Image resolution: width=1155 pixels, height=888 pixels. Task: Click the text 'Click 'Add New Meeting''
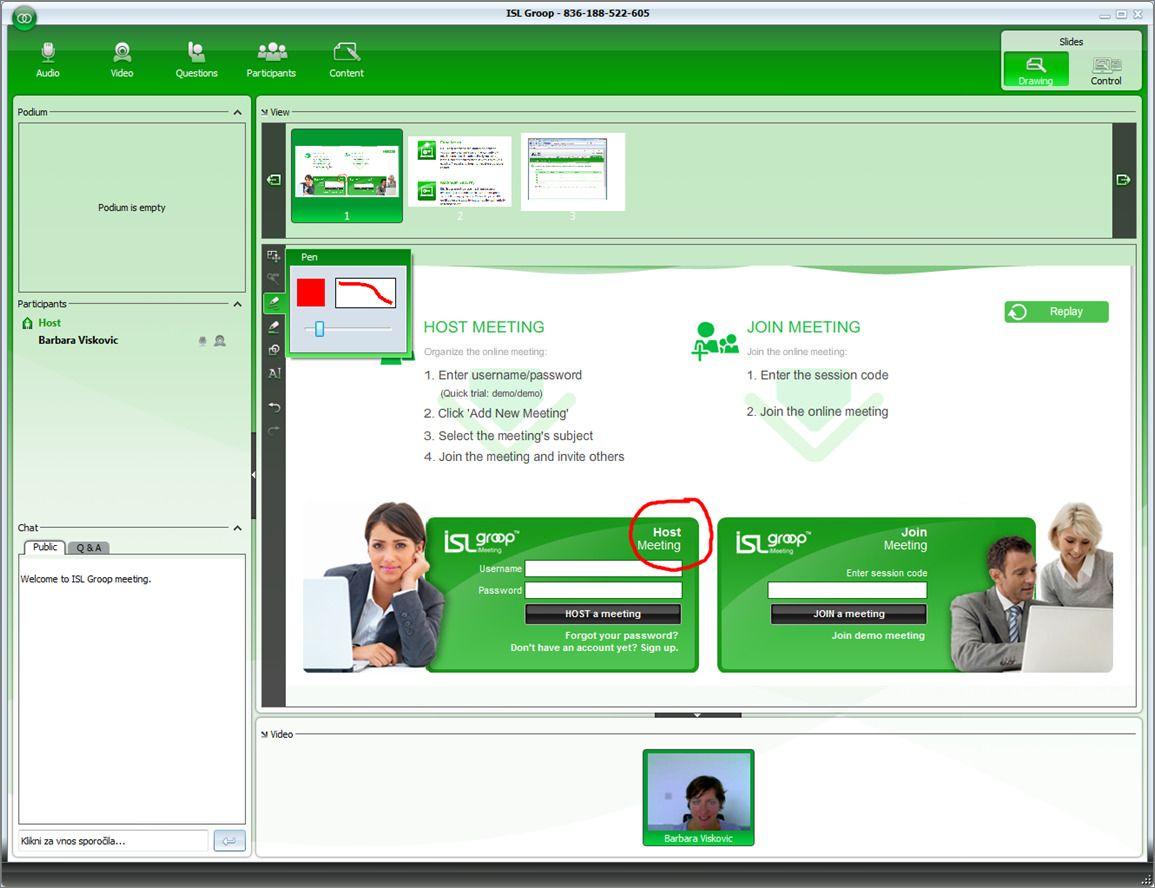pyautogui.click(x=503, y=413)
